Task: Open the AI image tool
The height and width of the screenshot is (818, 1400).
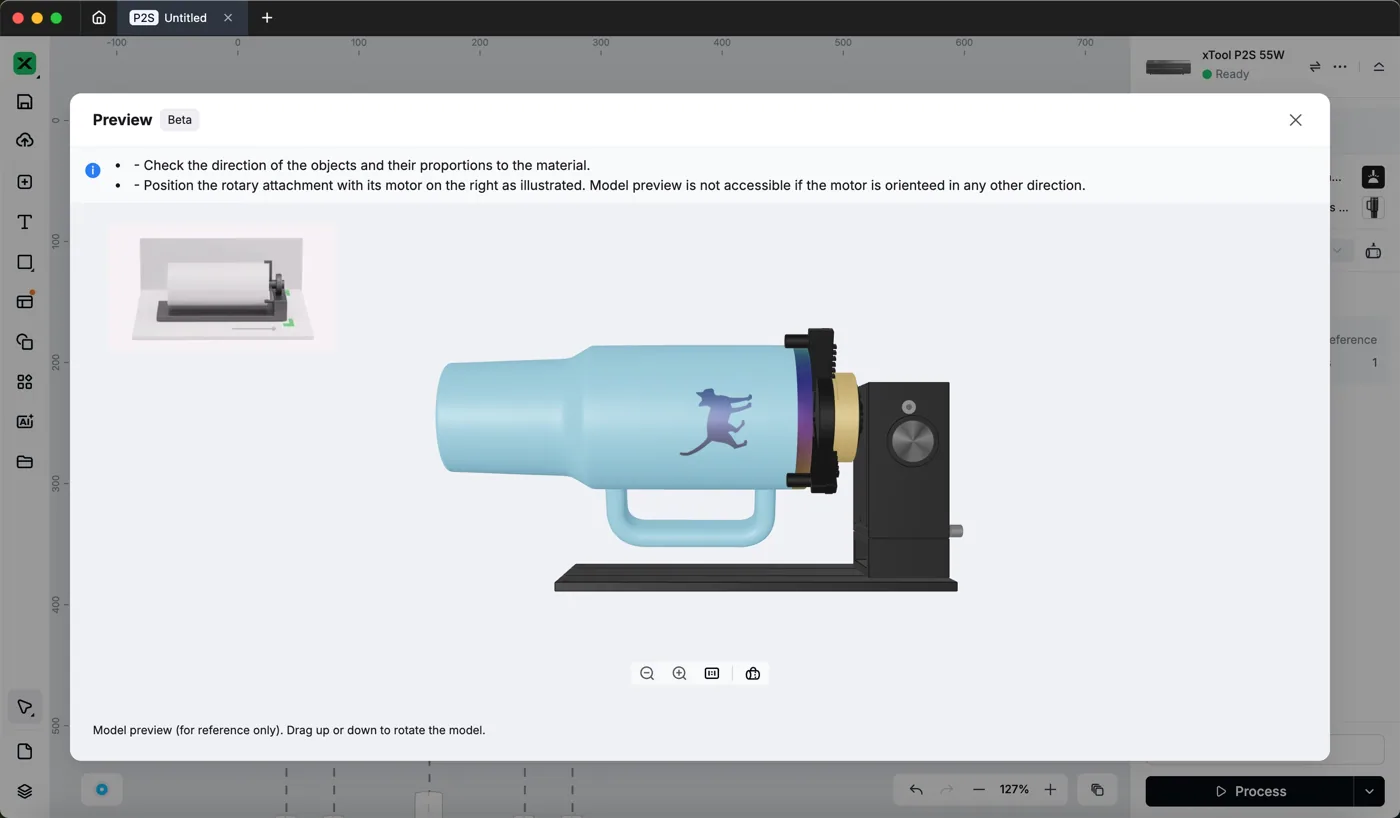Action: [25, 422]
